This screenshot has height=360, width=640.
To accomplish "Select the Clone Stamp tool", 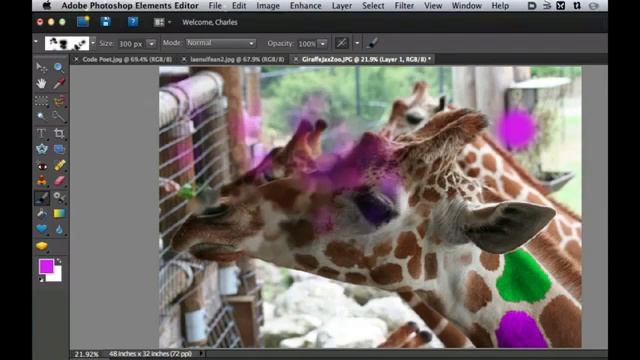I will click(41, 181).
